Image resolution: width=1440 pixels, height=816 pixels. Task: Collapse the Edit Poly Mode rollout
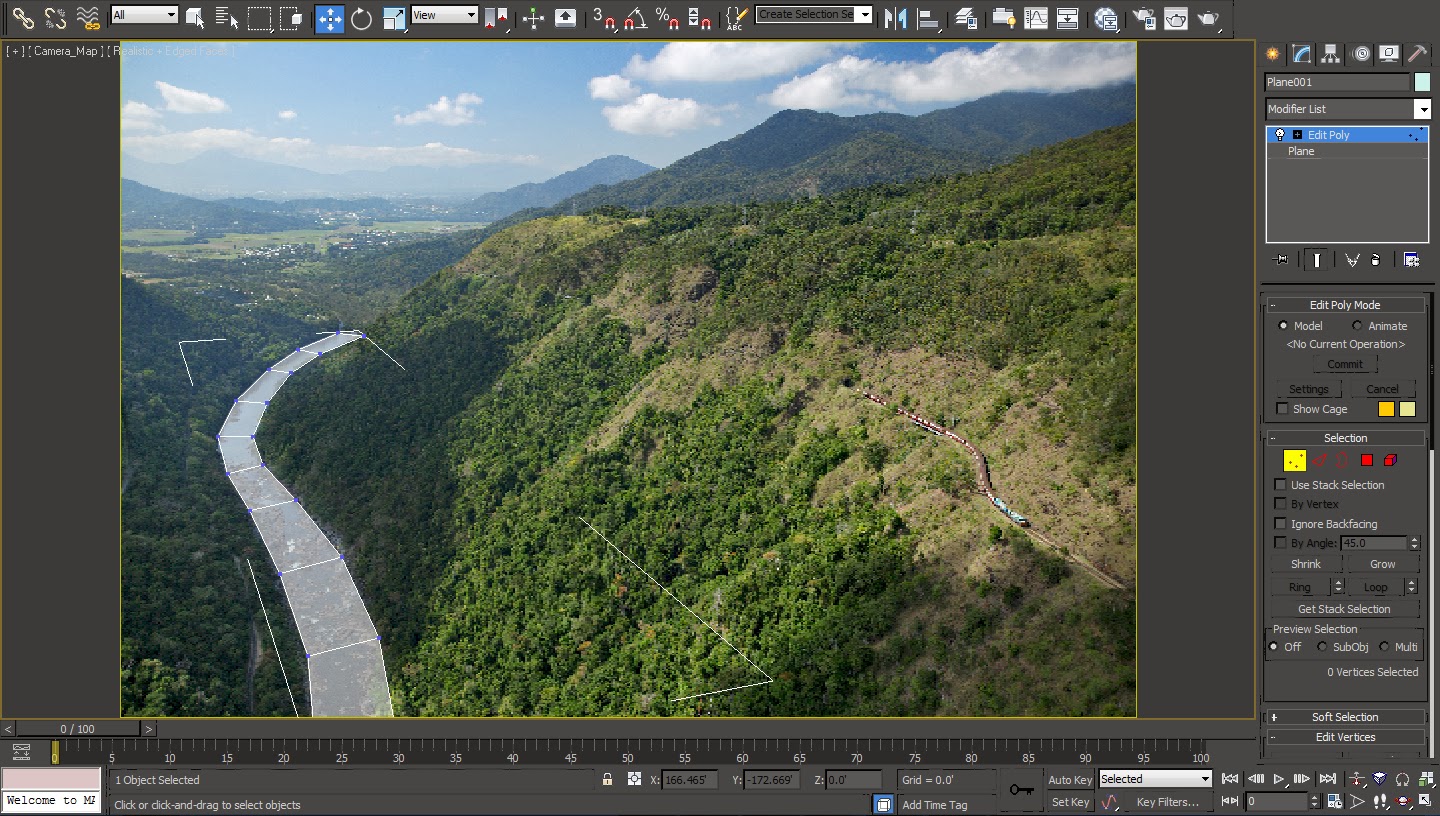(1345, 305)
